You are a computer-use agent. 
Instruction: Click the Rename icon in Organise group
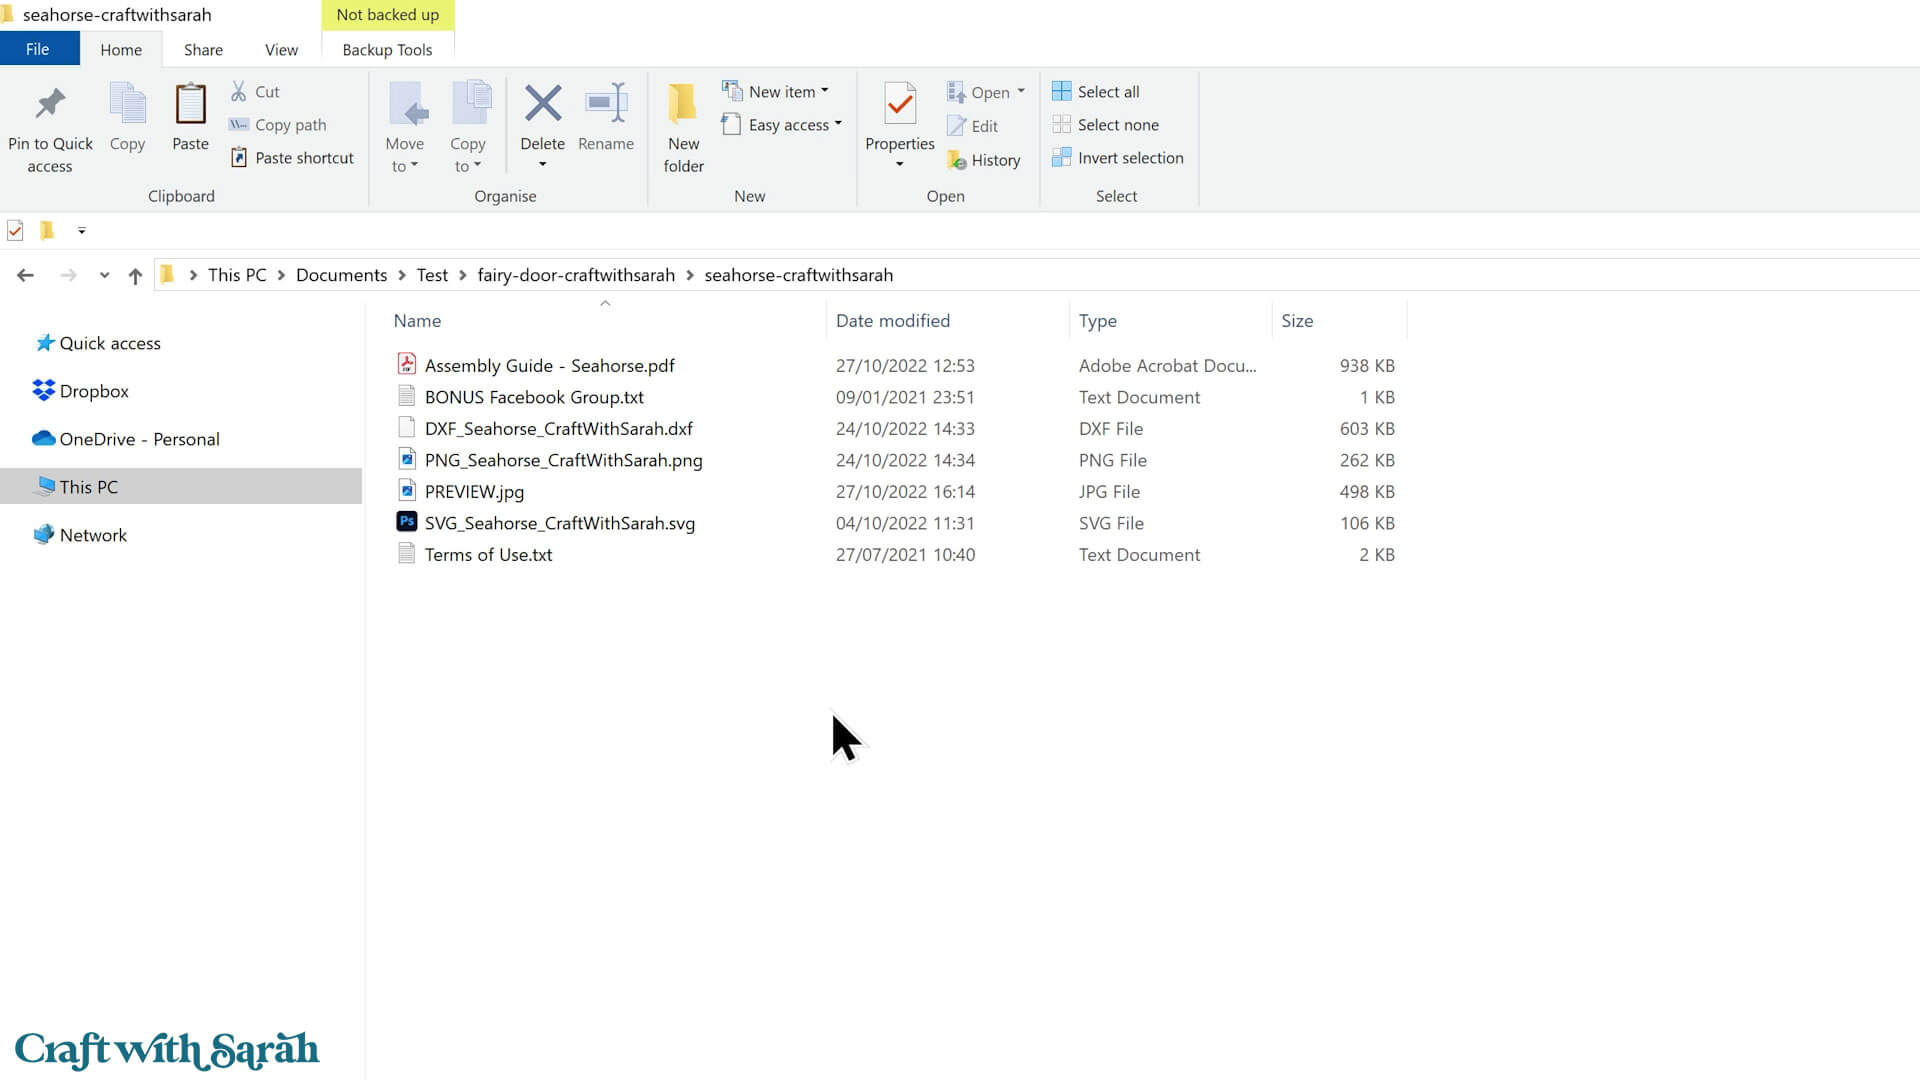click(606, 104)
